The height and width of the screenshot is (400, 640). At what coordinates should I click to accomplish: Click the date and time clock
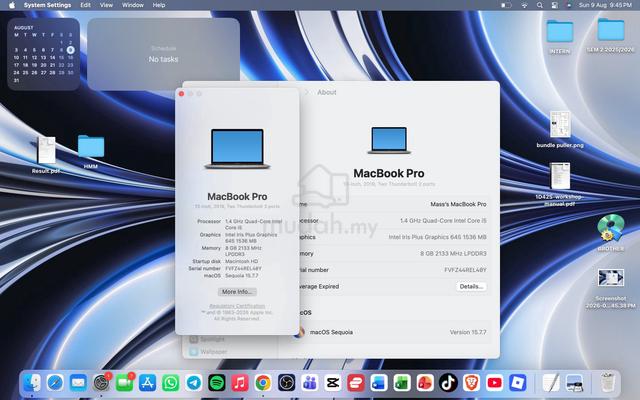605,5
